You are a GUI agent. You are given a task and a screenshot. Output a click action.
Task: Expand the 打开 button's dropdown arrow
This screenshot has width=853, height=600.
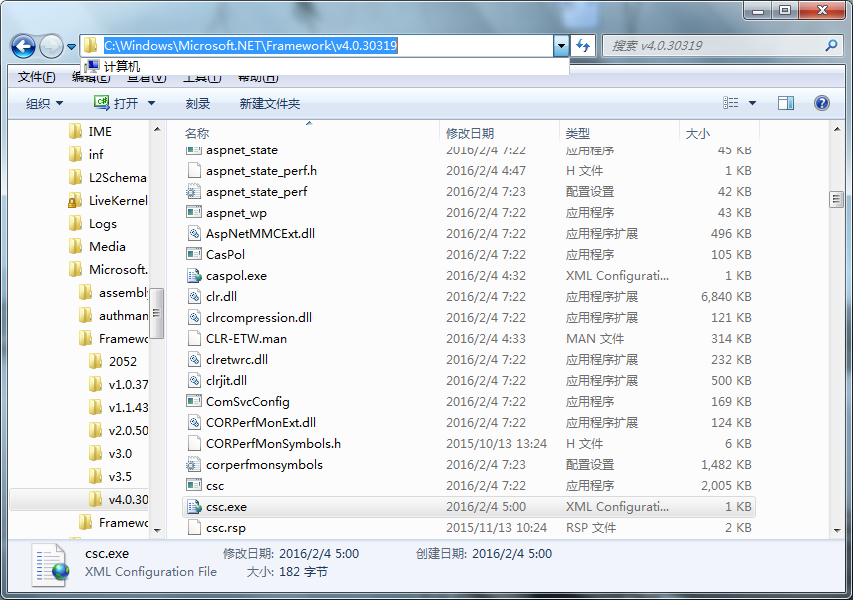click(x=151, y=103)
